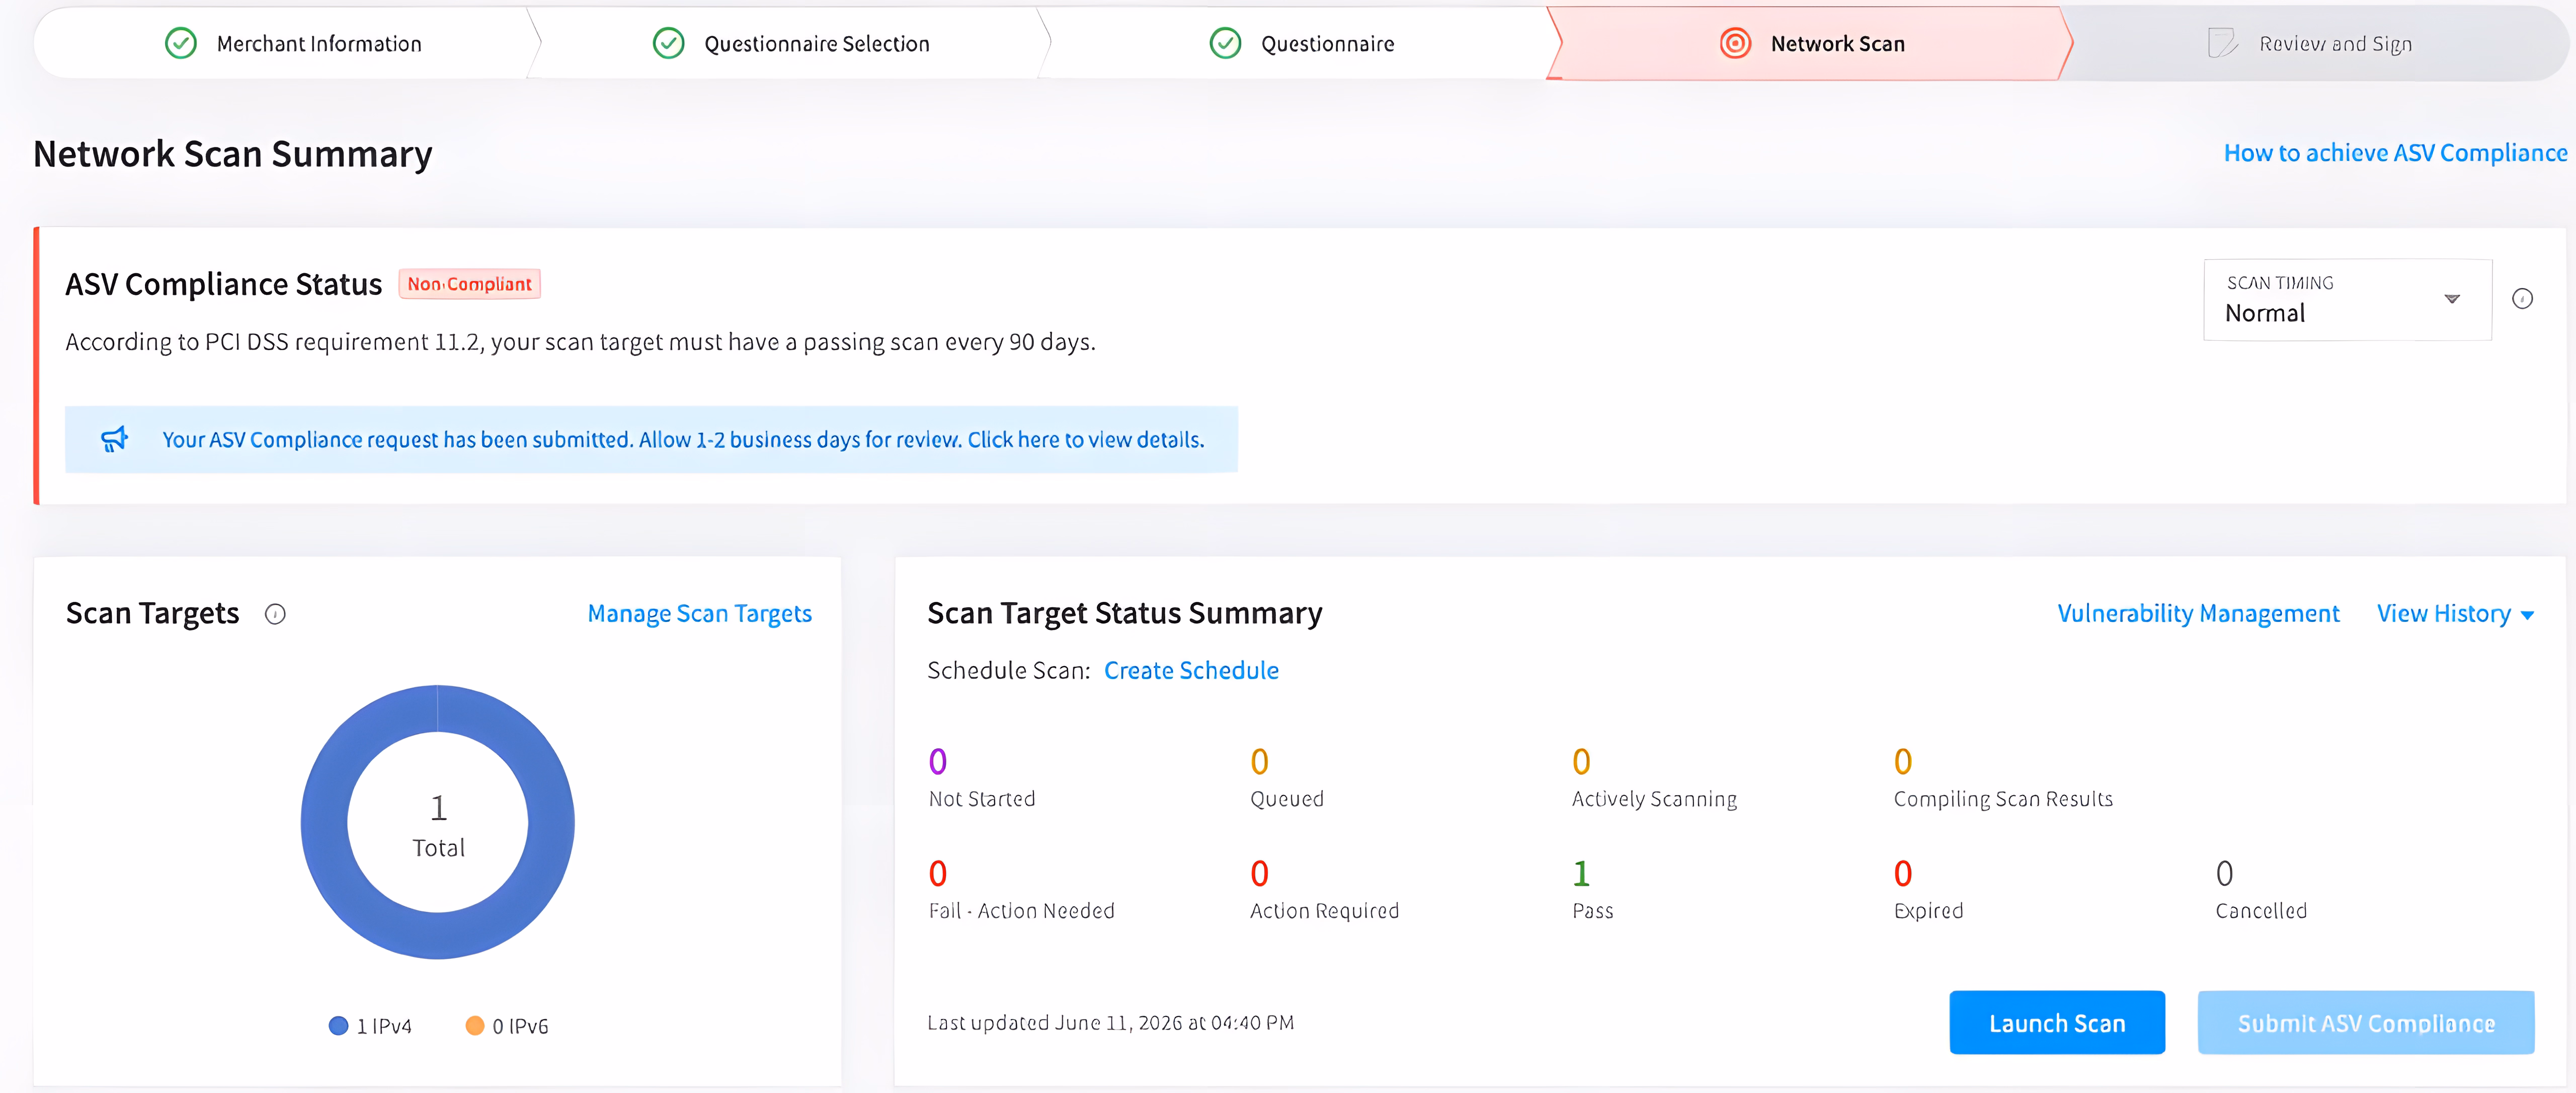Click the Compiling Scan Results count
Viewport: 2576px width, 1093px height.
click(x=1903, y=762)
